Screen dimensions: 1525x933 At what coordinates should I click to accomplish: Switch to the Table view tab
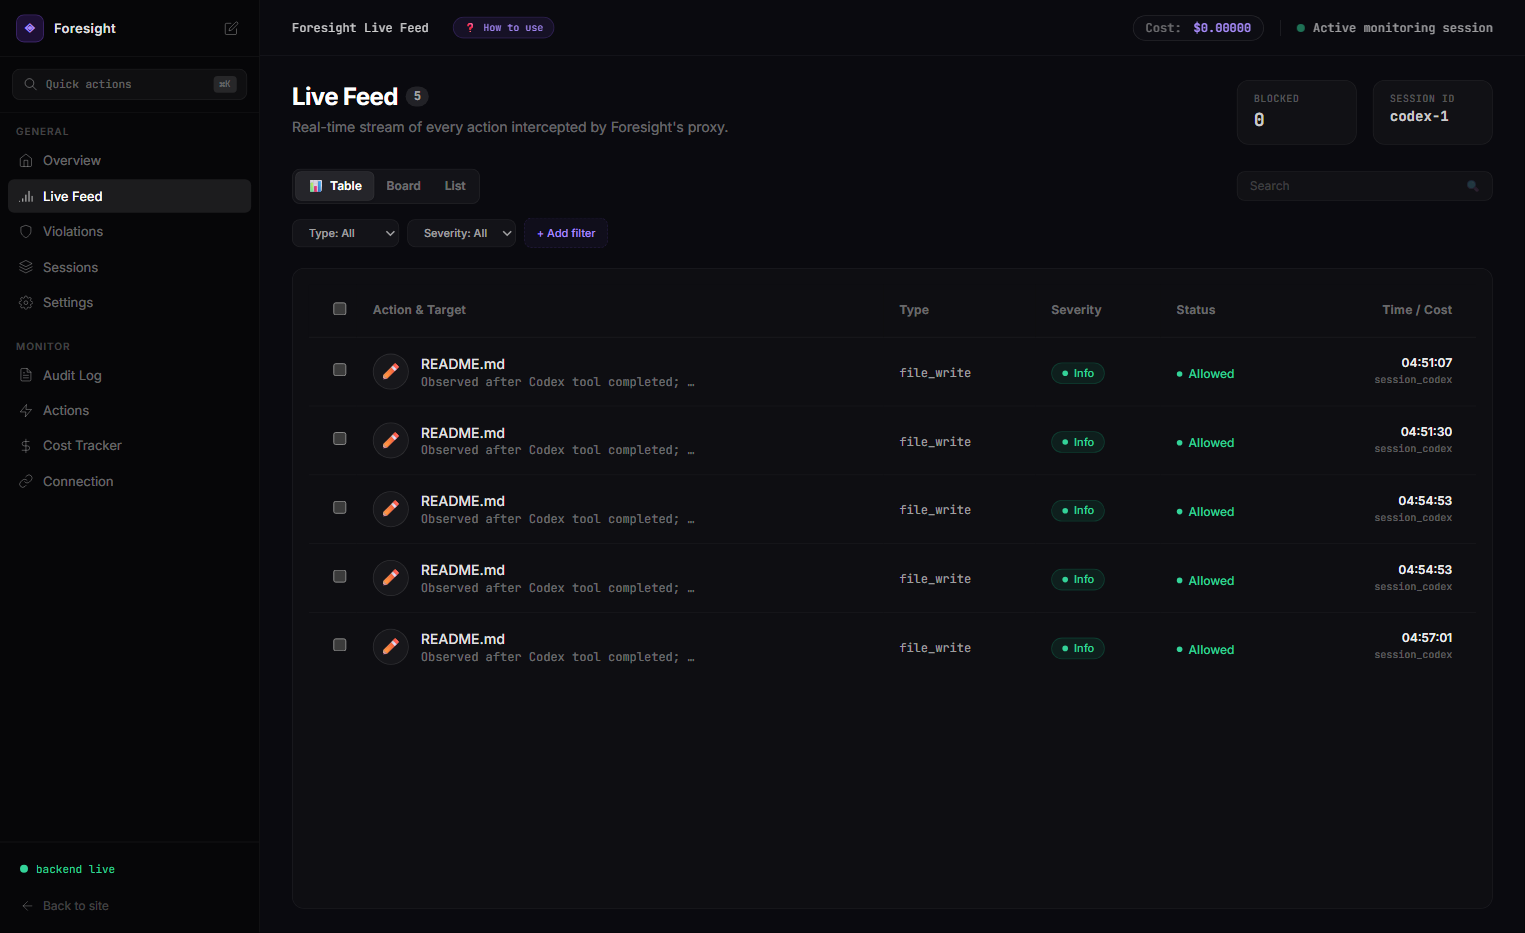tap(335, 186)
